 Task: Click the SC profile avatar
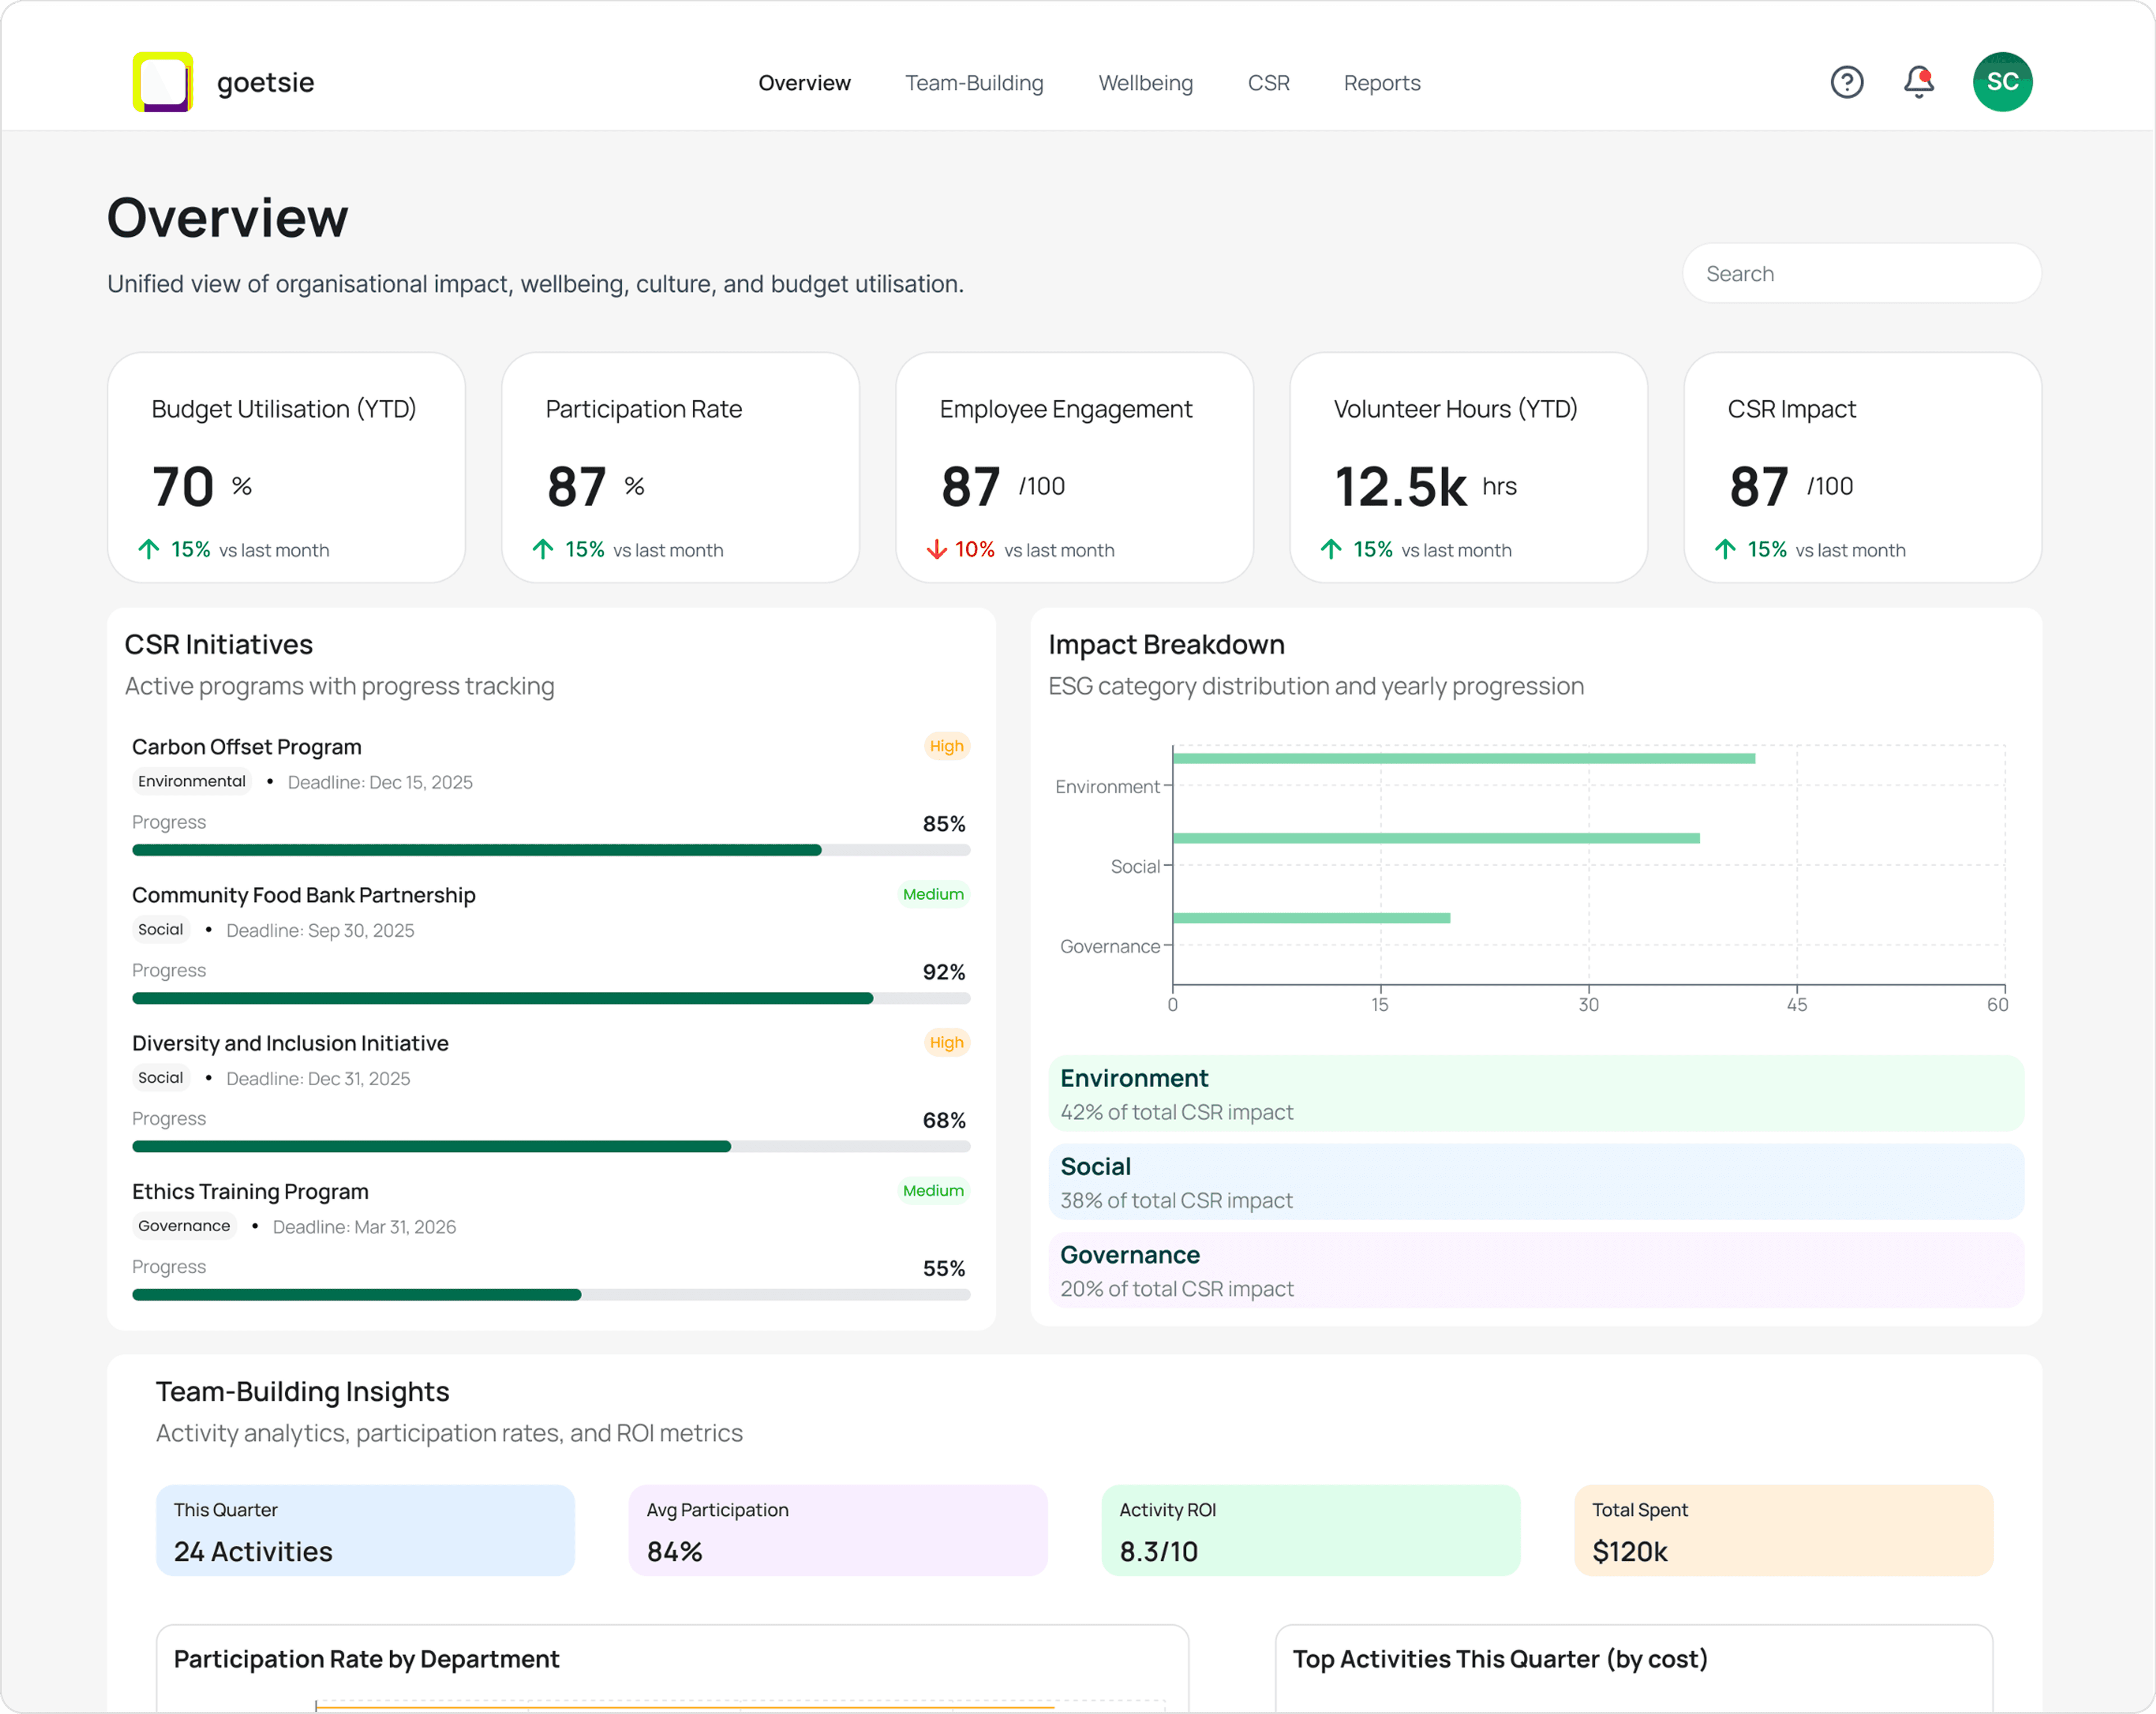click(2002, 82)
